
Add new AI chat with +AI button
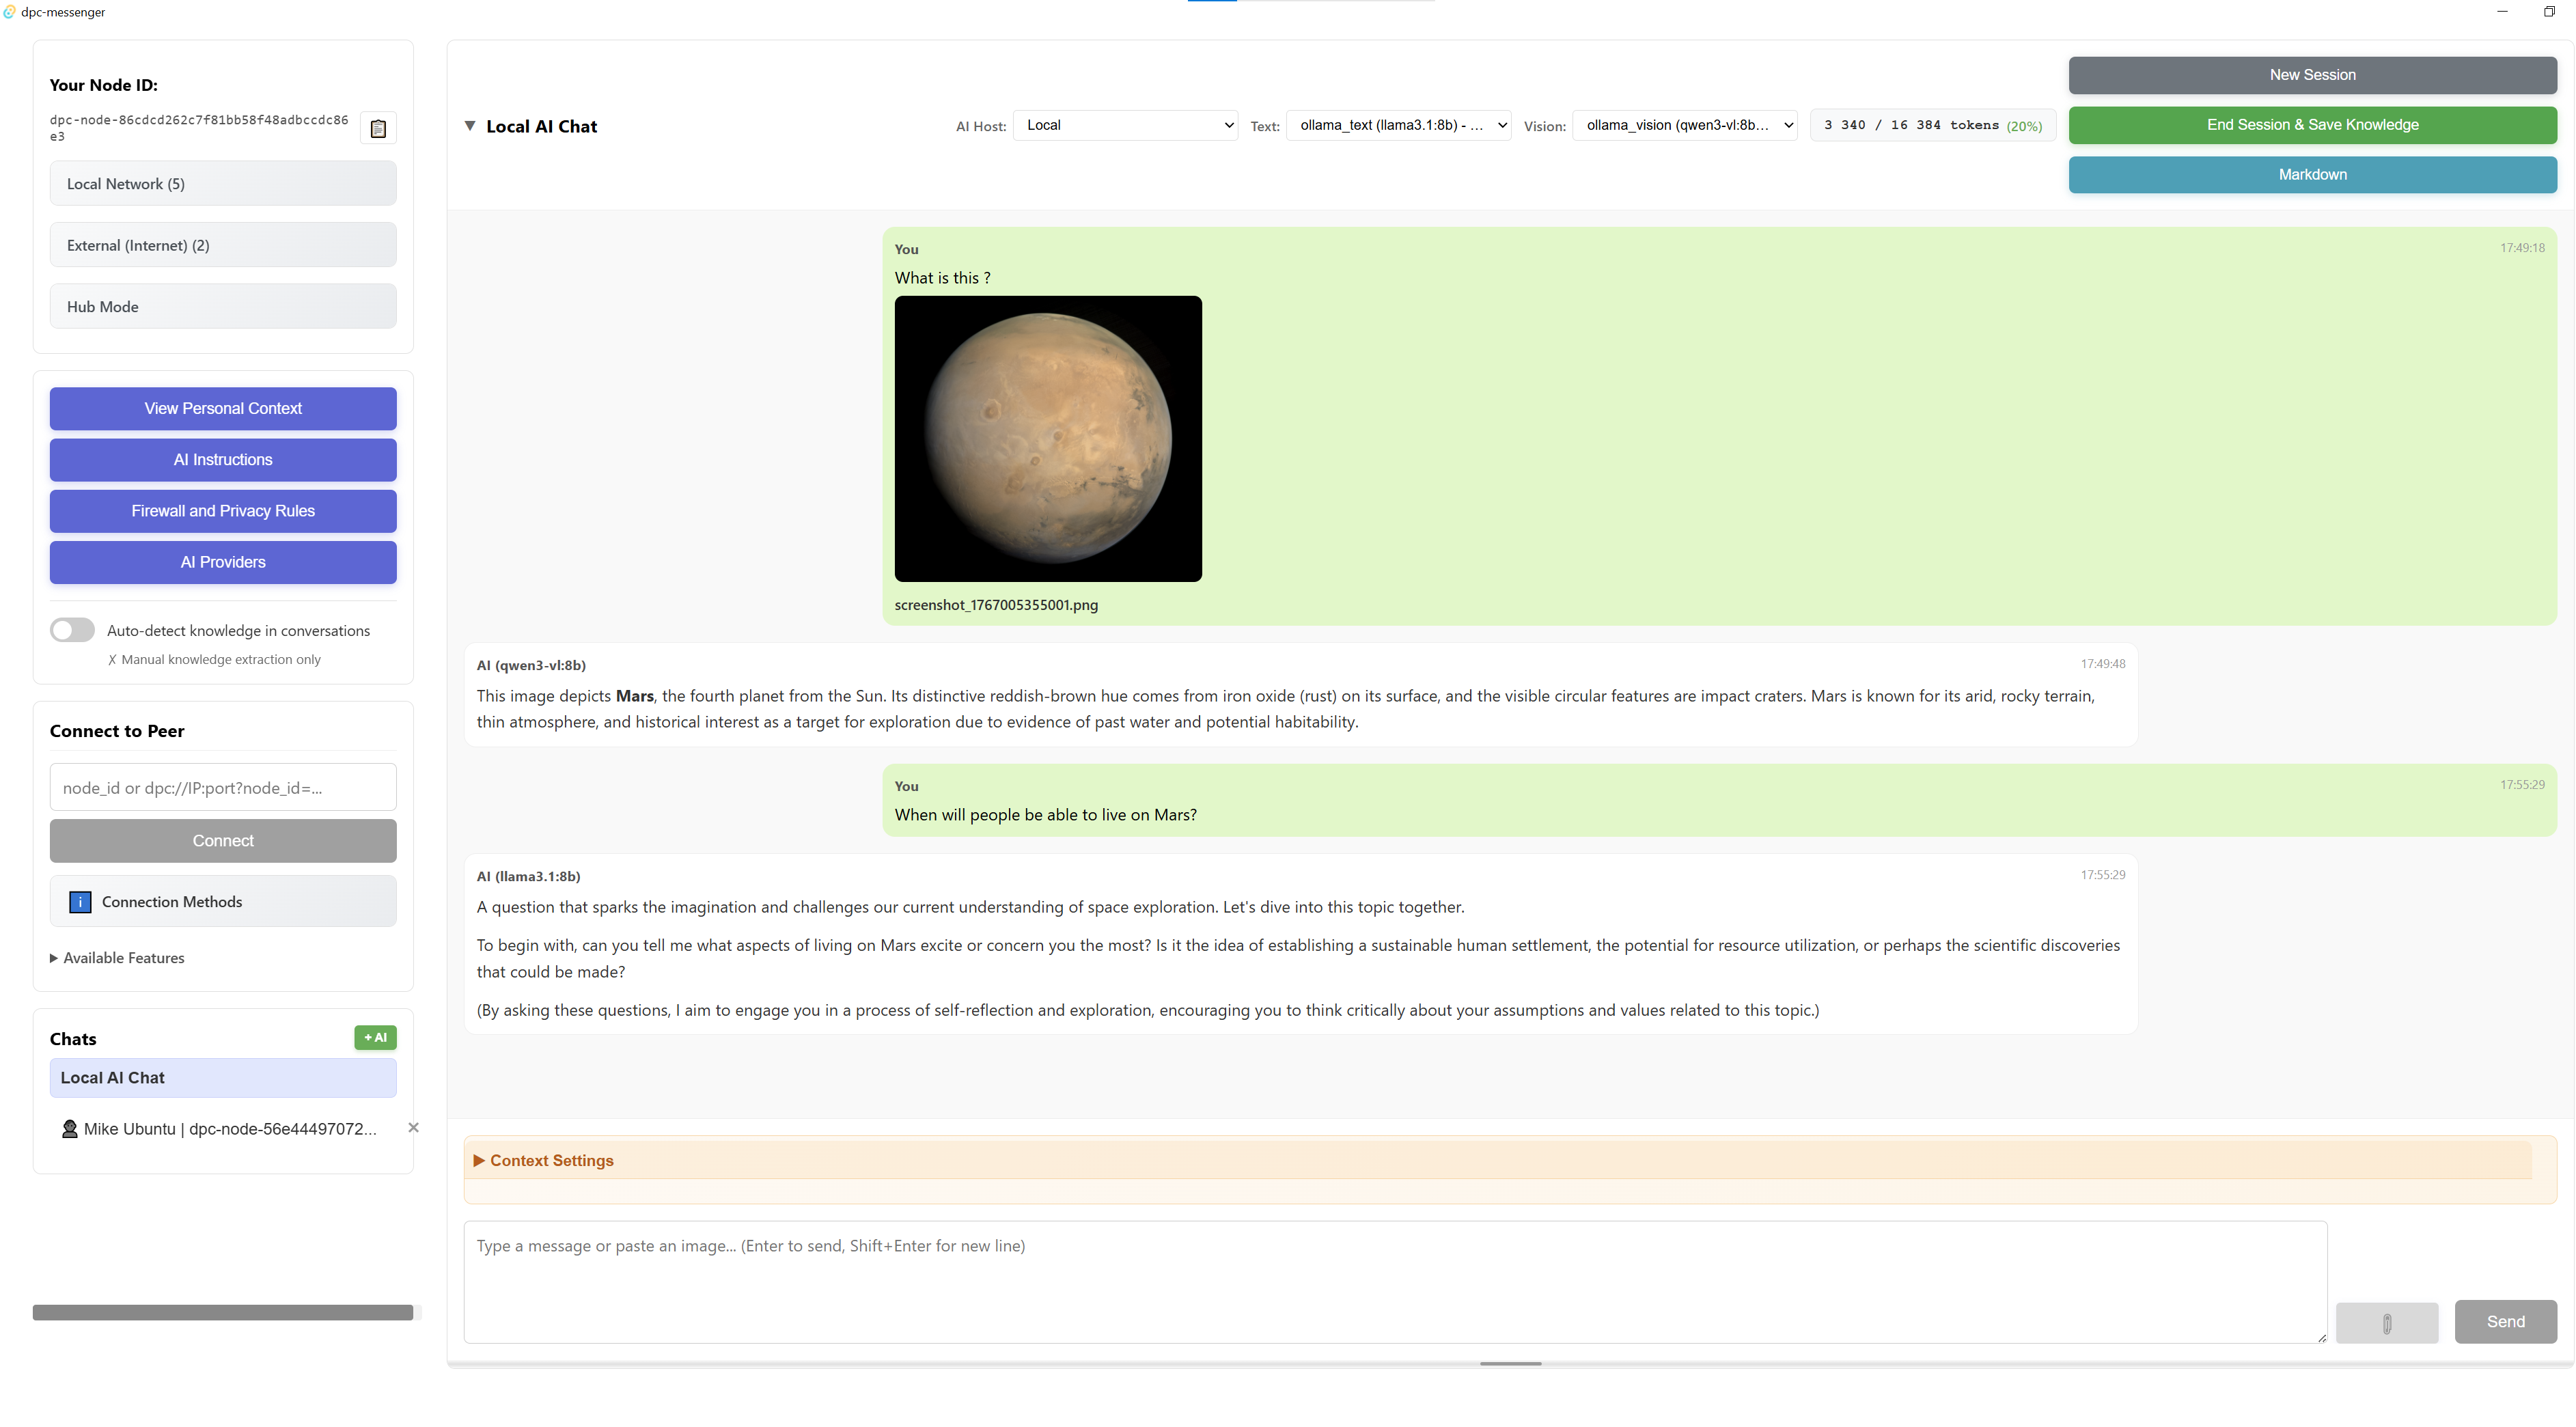tap(375, 1038)
